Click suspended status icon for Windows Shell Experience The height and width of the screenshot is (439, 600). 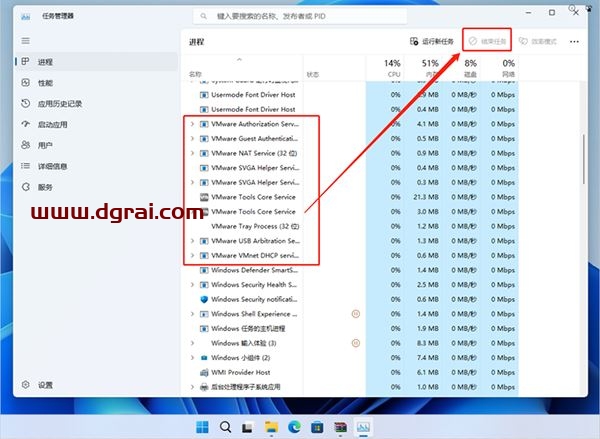coord(355,314)
